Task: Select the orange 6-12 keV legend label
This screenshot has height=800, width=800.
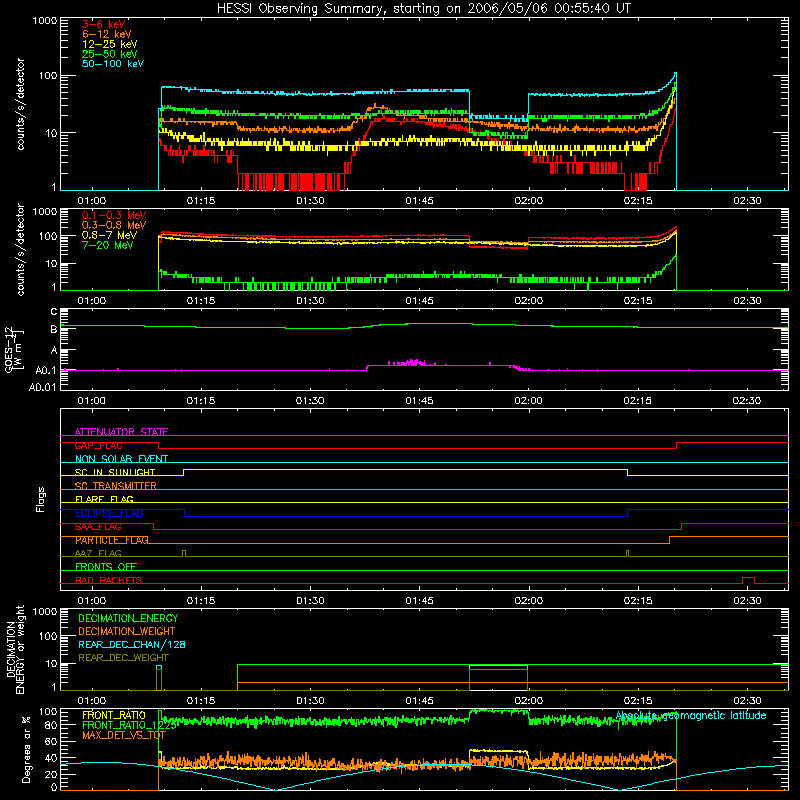Action: point(107,34)
